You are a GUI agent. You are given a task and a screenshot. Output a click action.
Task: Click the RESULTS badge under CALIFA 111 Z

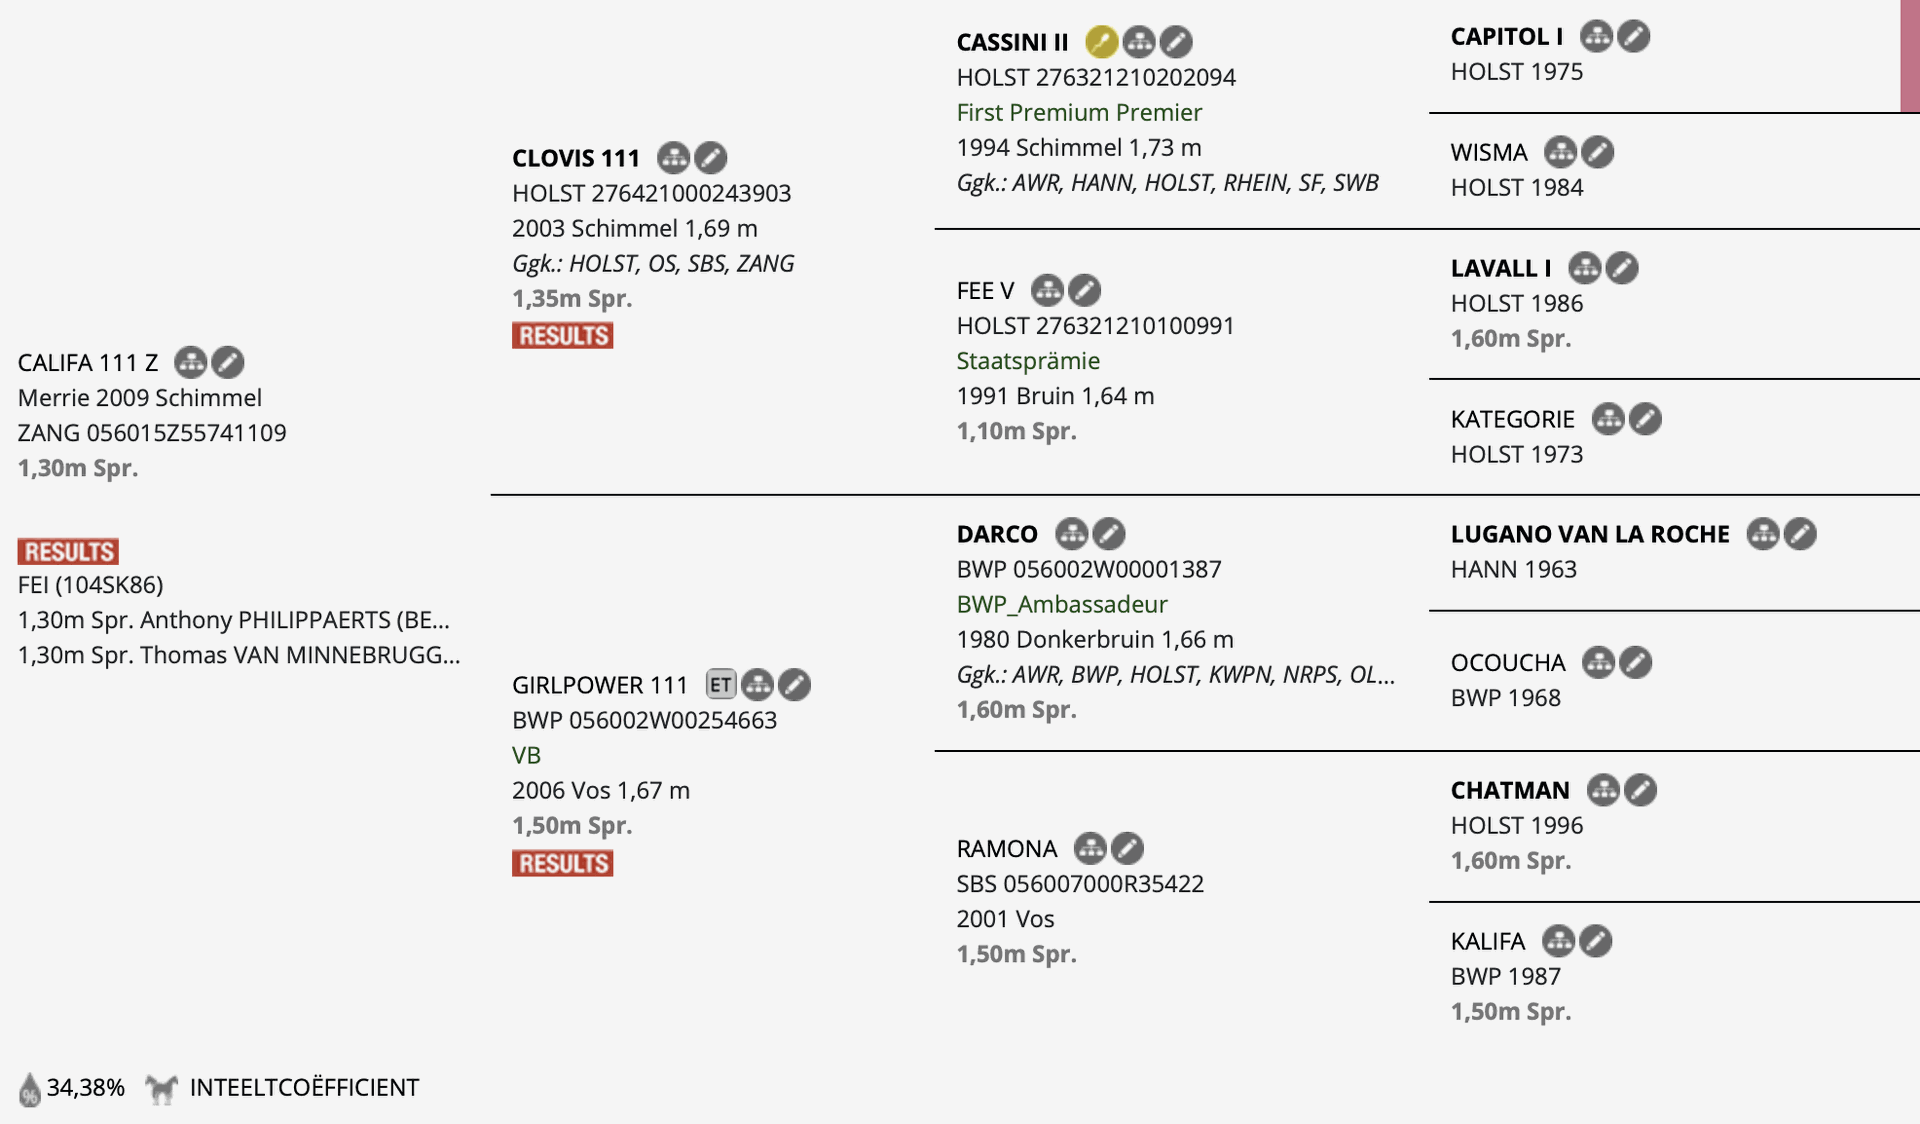pos(68,552)
